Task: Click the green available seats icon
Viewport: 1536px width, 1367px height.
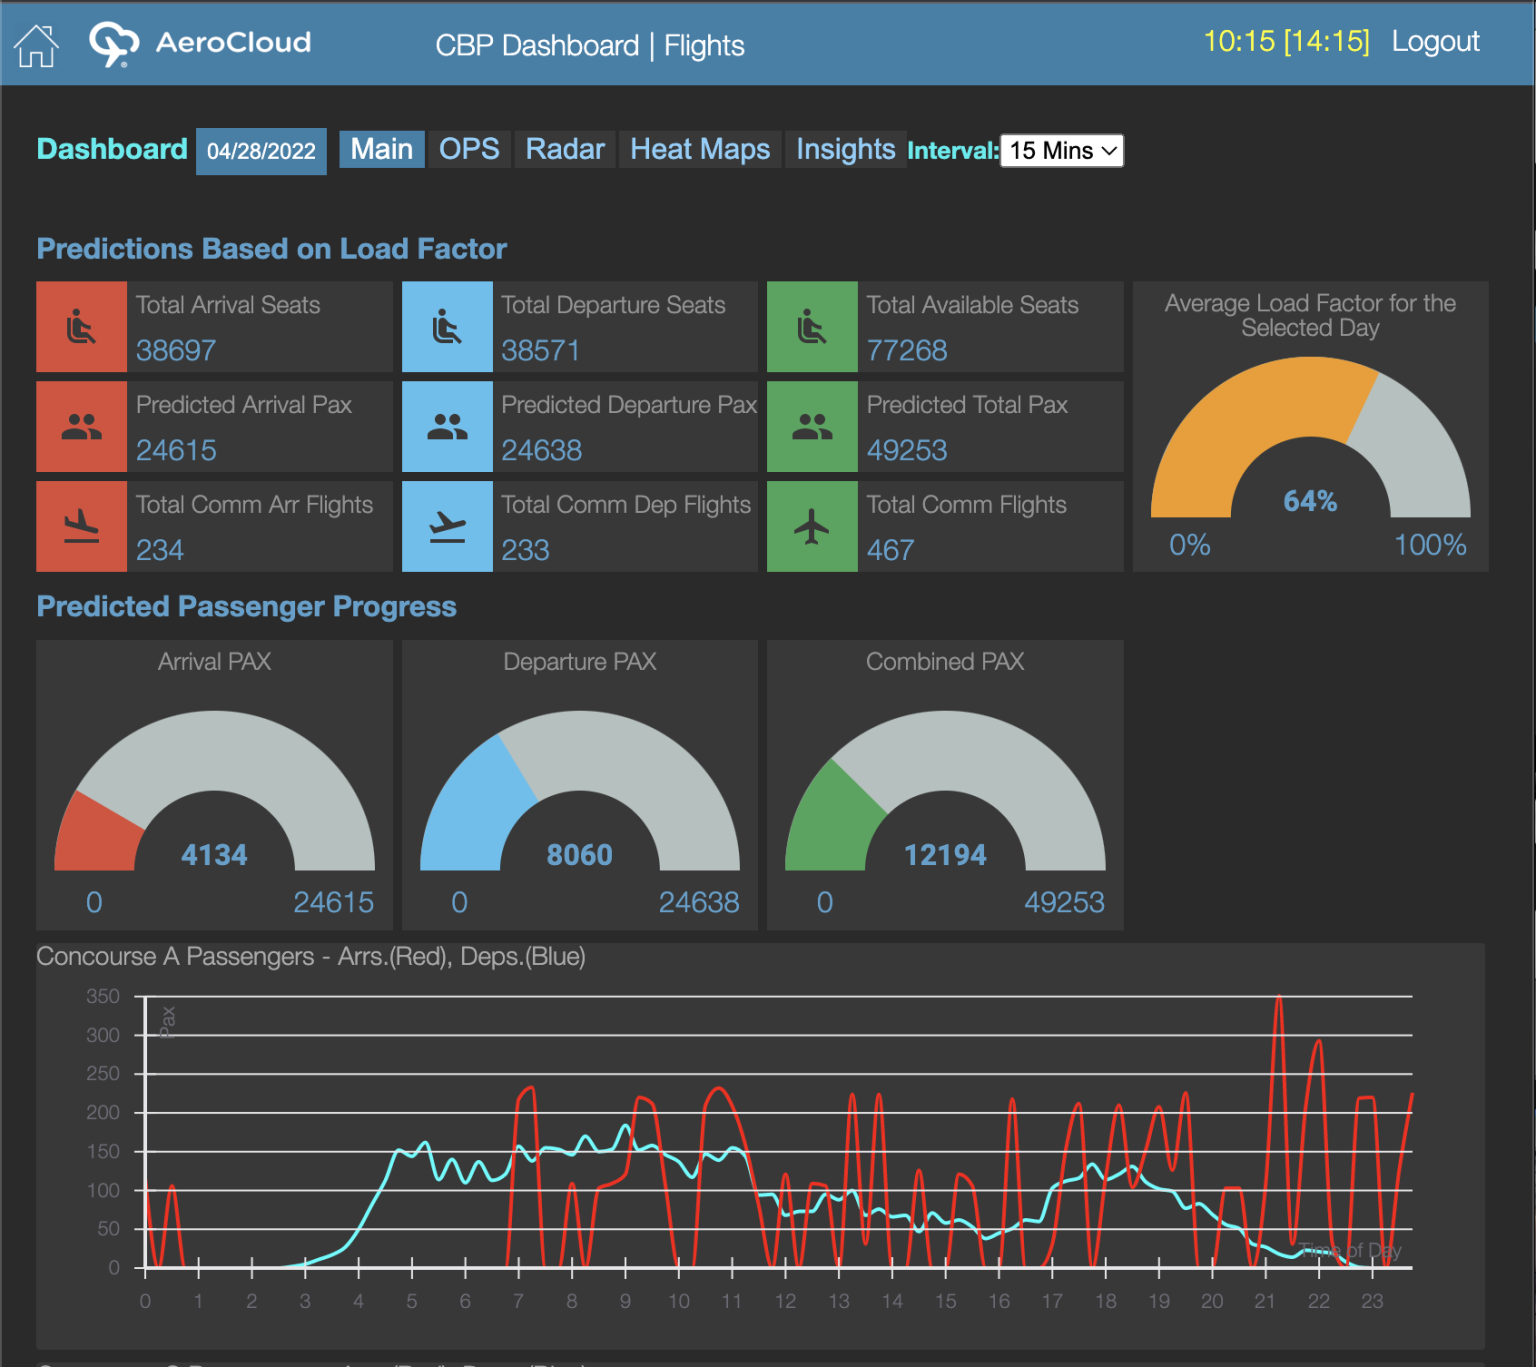Action: coord(812,326)
